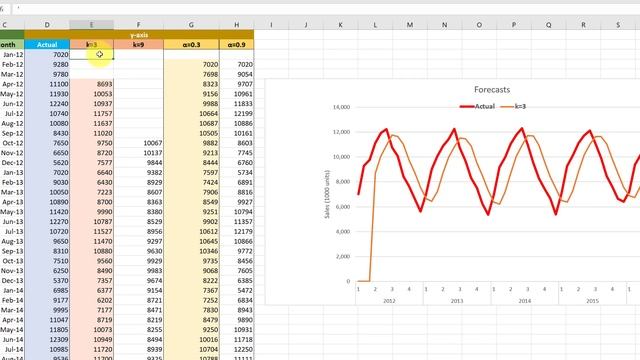
Task: Select the 'α=0.9' header cell
Action: 236,44
